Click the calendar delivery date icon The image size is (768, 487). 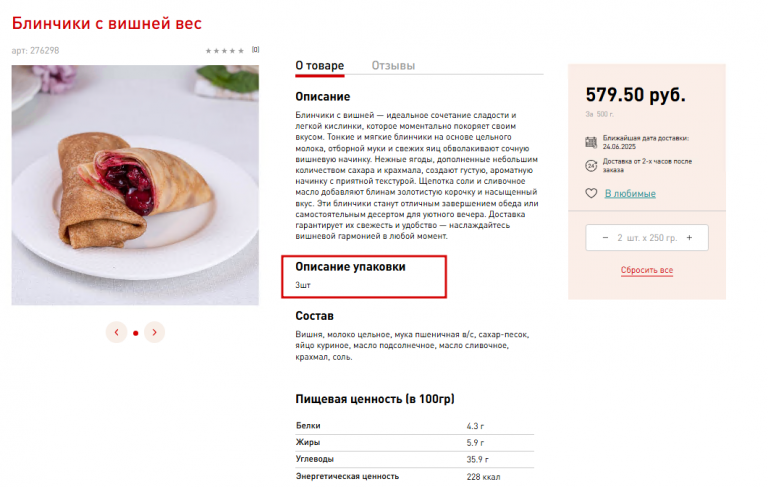[x=591, y=142]
